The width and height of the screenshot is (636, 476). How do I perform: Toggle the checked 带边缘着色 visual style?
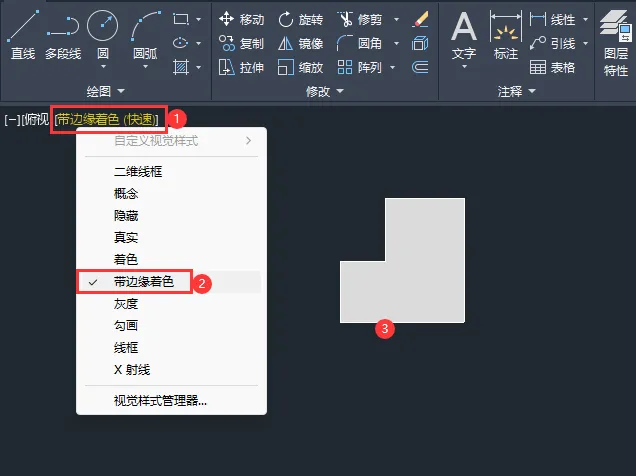(x=143, y=282)
